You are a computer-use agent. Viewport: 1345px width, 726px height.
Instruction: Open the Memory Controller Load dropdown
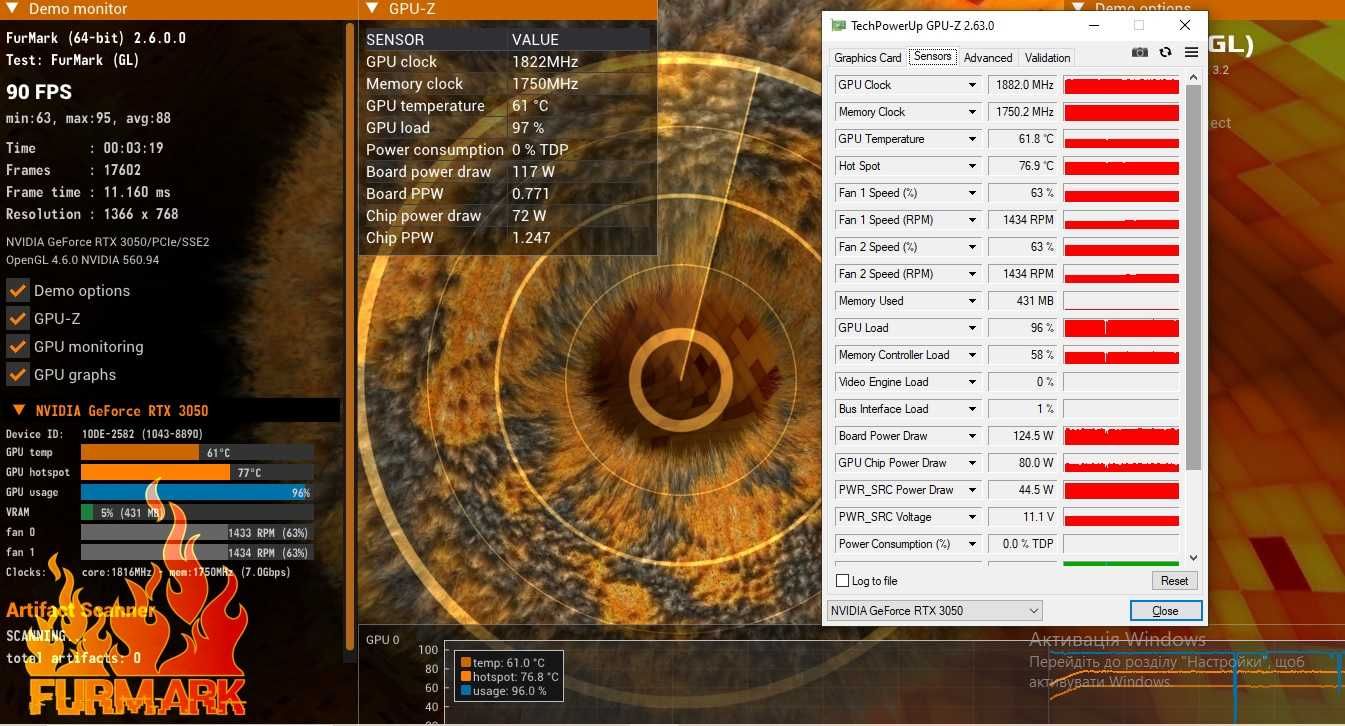point(972,355)
